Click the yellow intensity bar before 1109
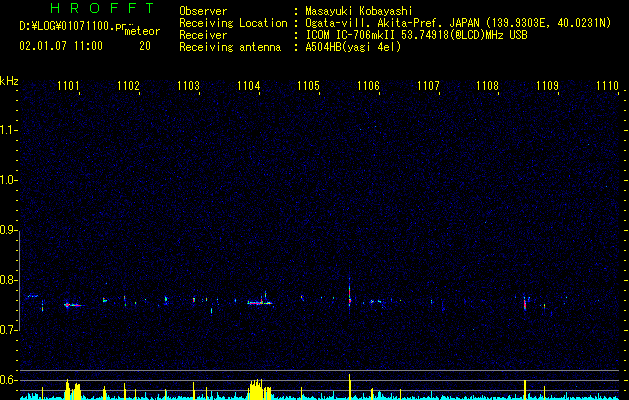The height and width of the screenshot is (400, 629). pos(525,390)
